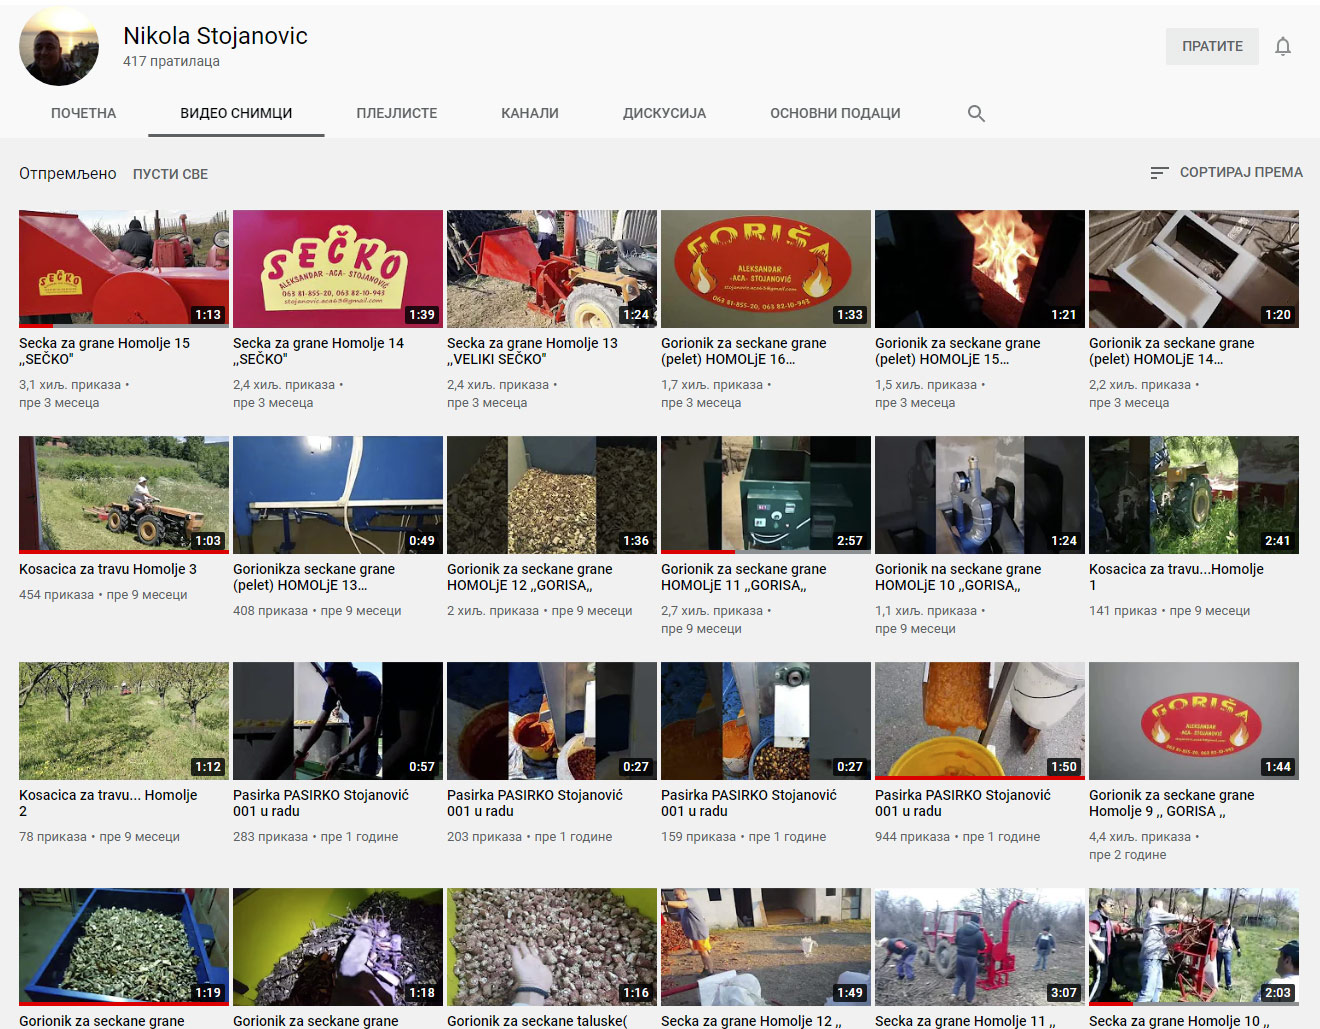Open Secka za grane Homolje 14 thumbnail
1320x1029 pixels.
338,269
